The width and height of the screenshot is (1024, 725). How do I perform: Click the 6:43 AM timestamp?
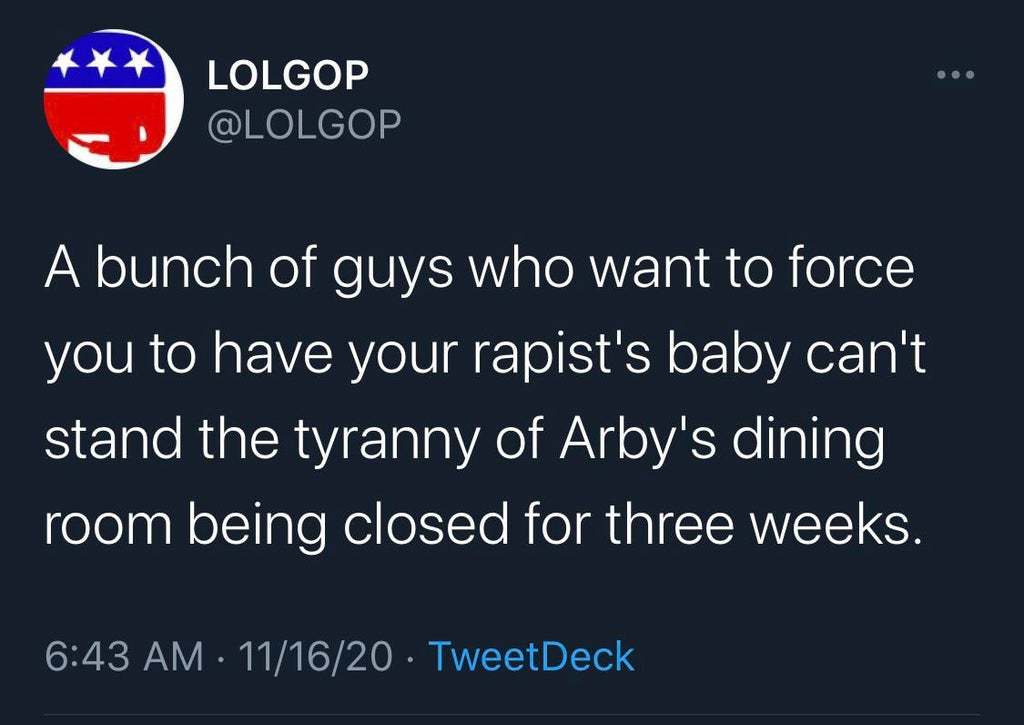click(124, 656)
